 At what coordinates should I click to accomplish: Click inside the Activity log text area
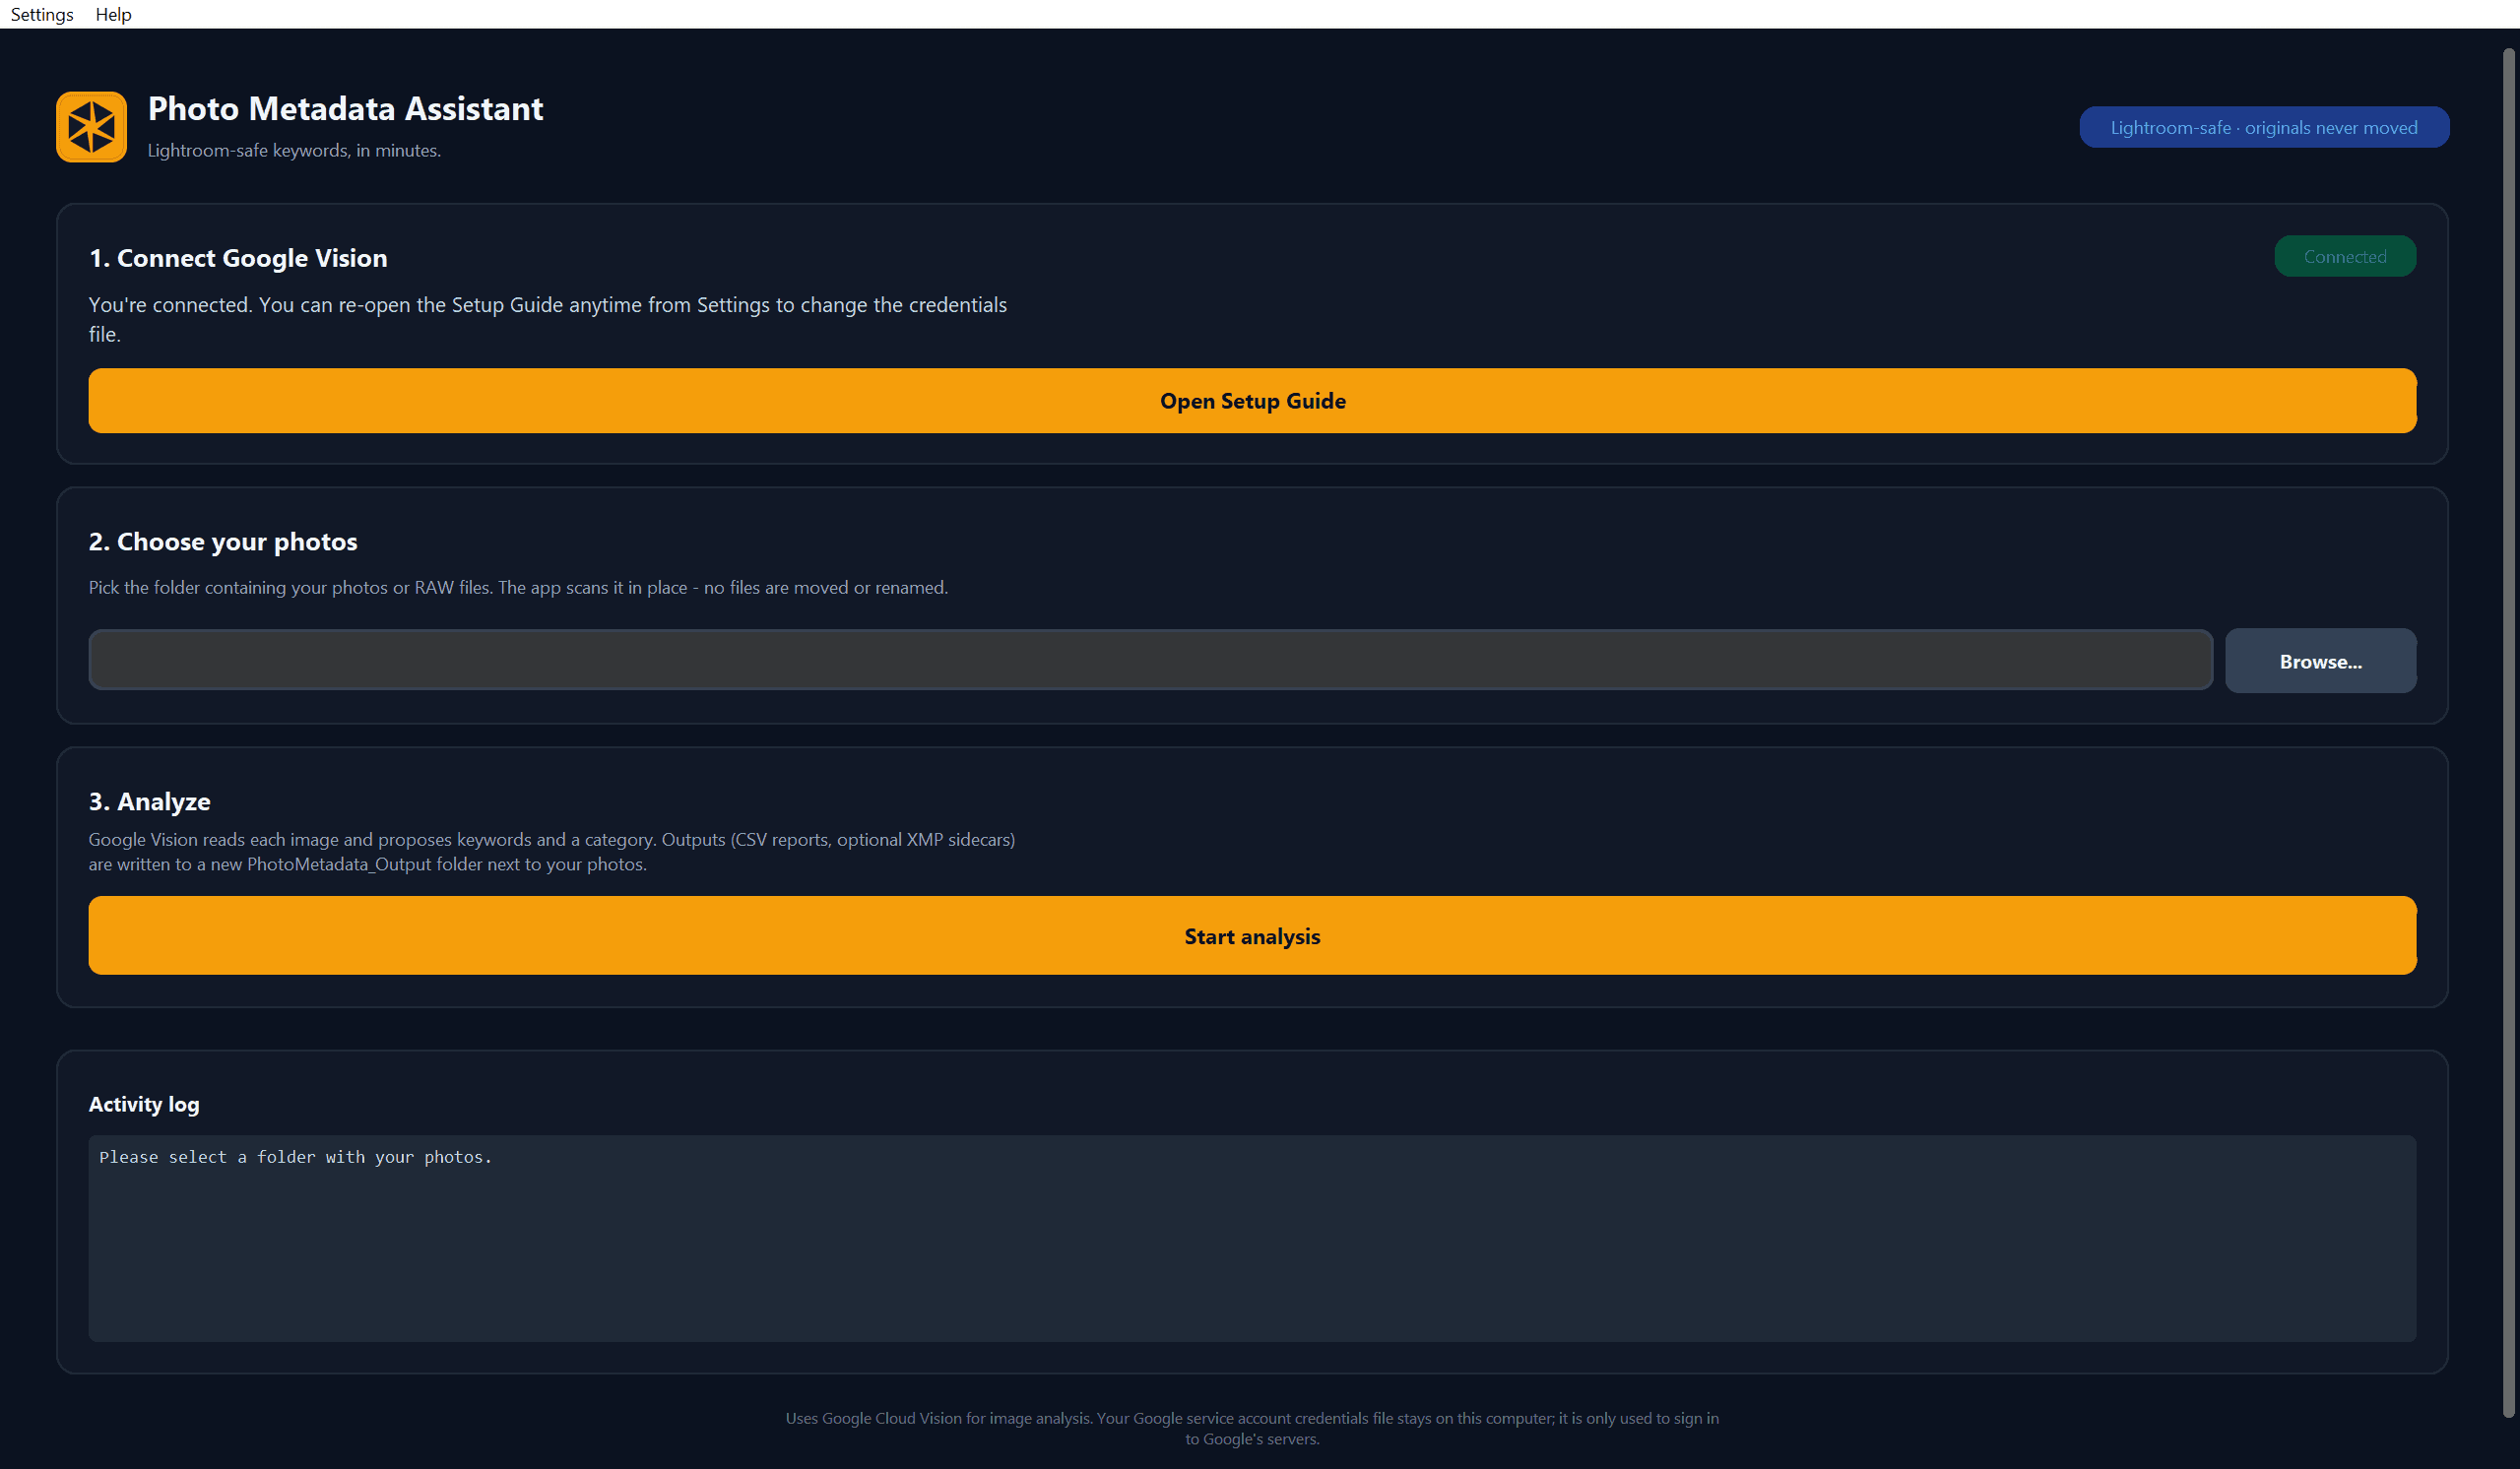[1252, 1238]
